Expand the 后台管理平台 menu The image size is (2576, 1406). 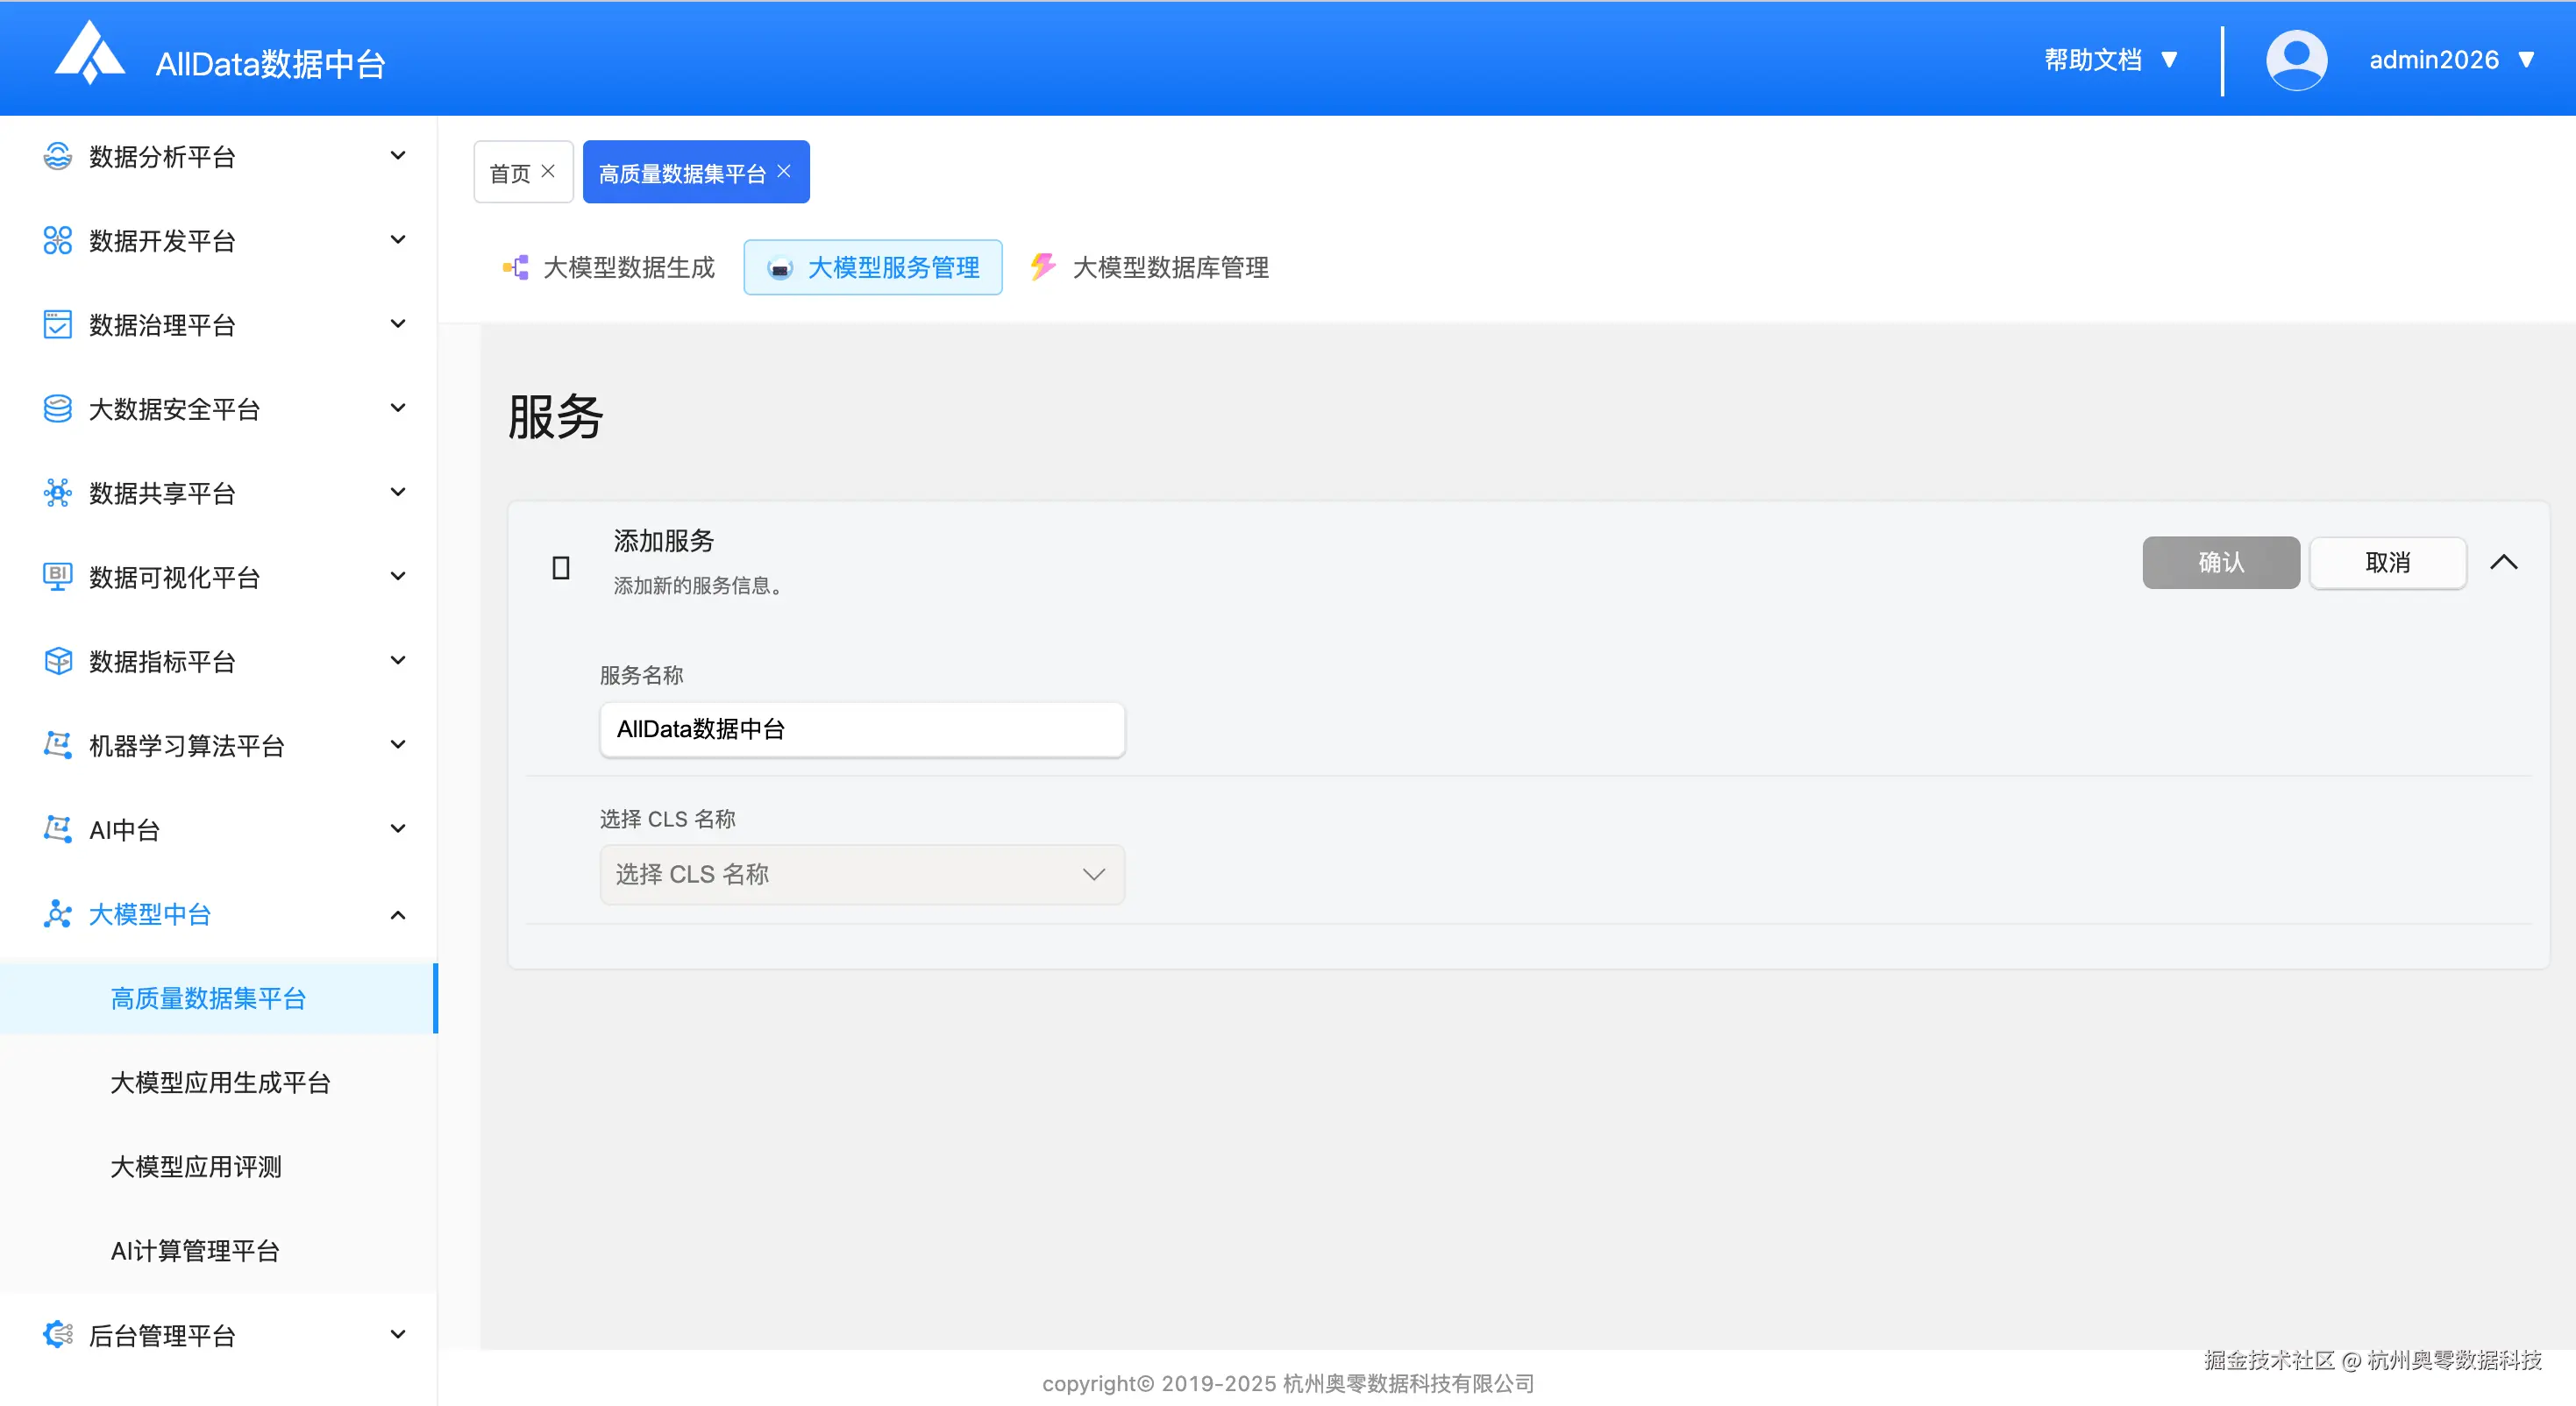tap(397, 1334)
